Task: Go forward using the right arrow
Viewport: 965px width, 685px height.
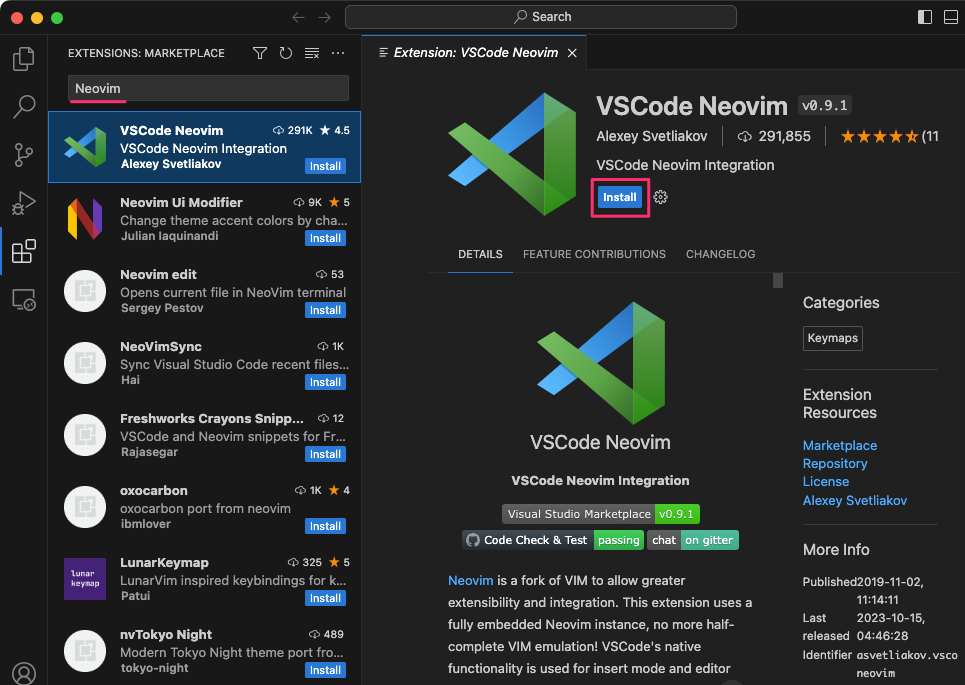Action: (x=324, y=17)
